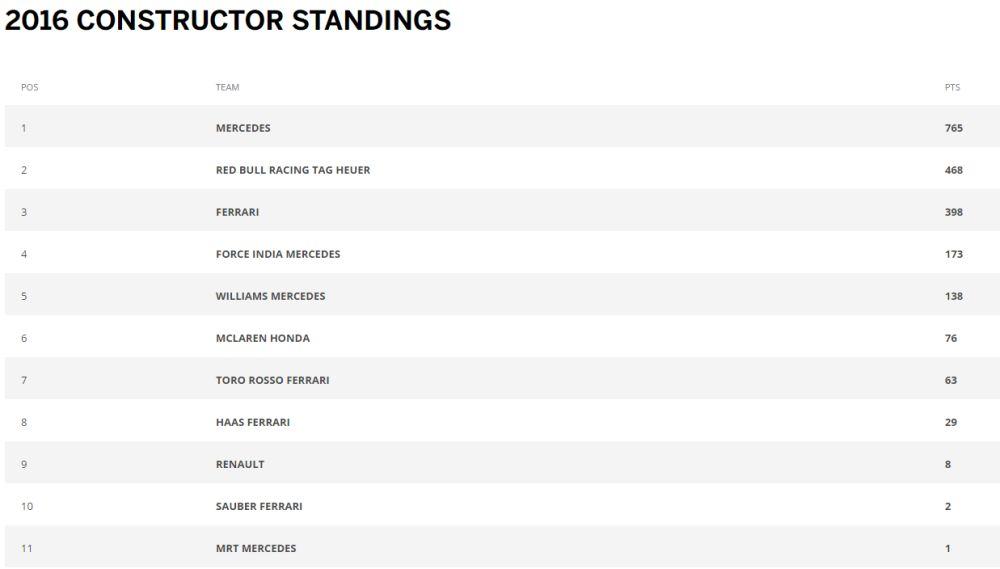Click the Force India Mercedes team link
The width and height of the screenshot is (1000, 569).
coord(278,254)
